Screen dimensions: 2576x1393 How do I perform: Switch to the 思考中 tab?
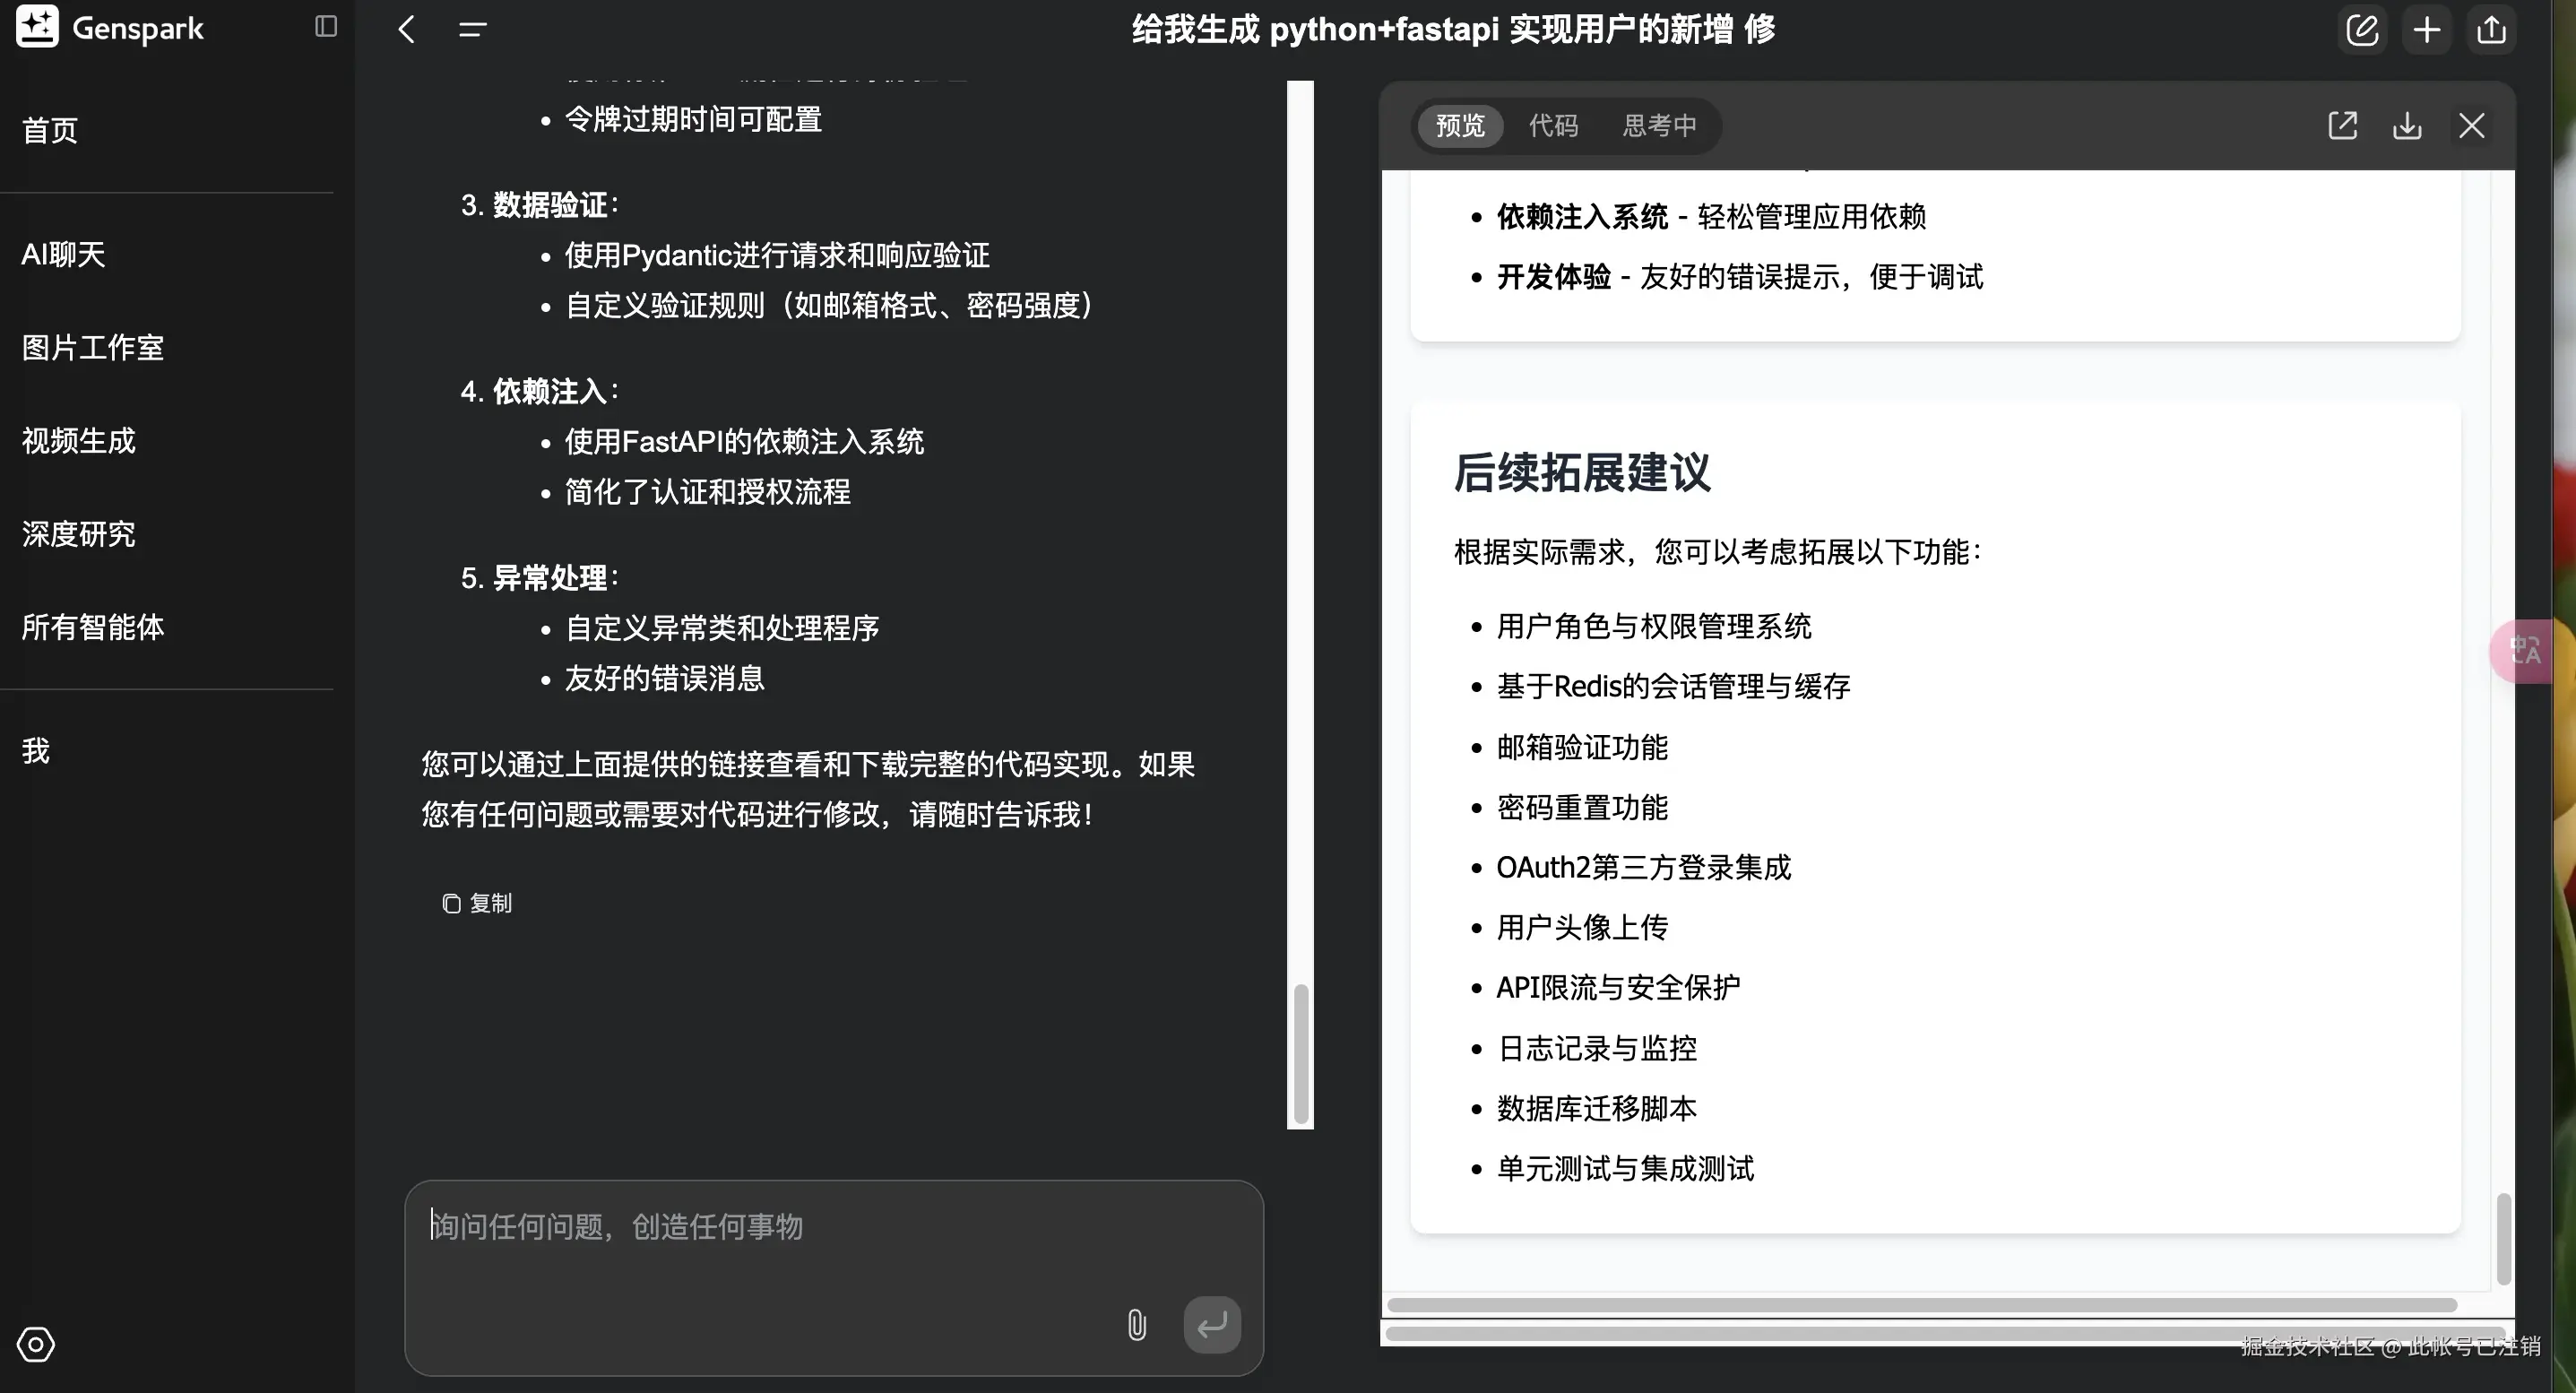[1659, 126]
